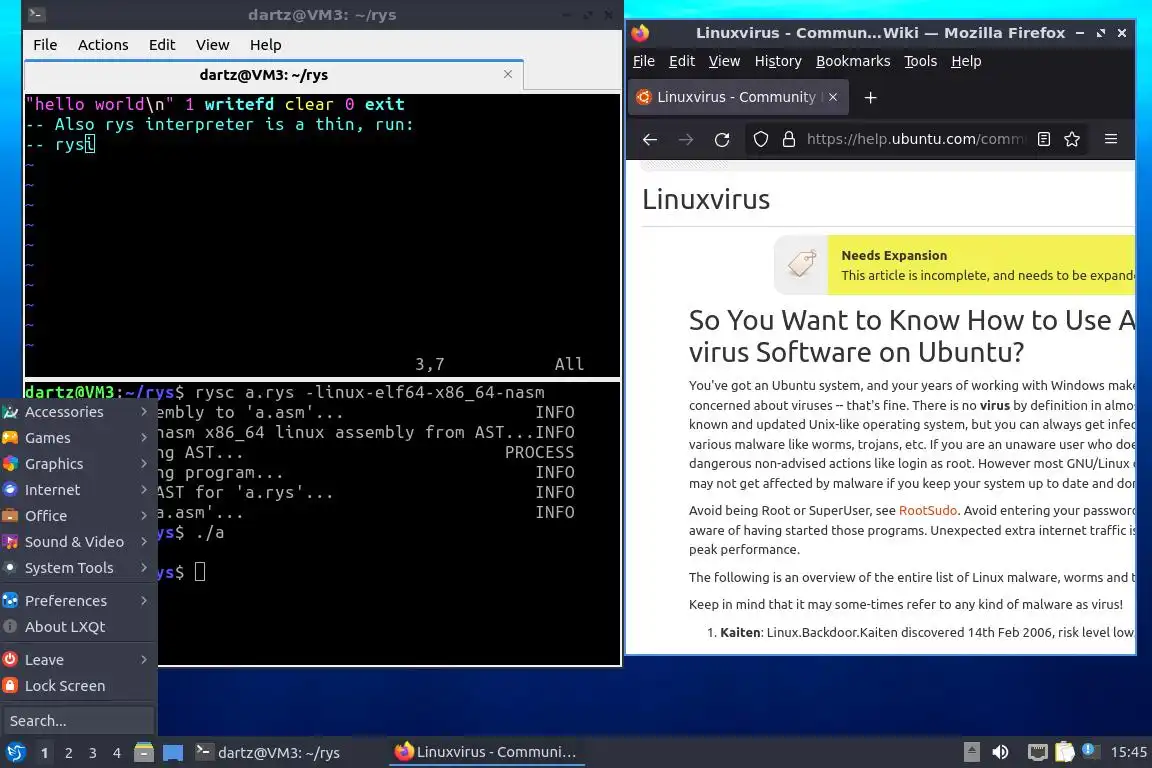Viewport: 1152px width, 768px height.
Task: Click the Firefox logo in title bar
Action: [x=641, y=33]
